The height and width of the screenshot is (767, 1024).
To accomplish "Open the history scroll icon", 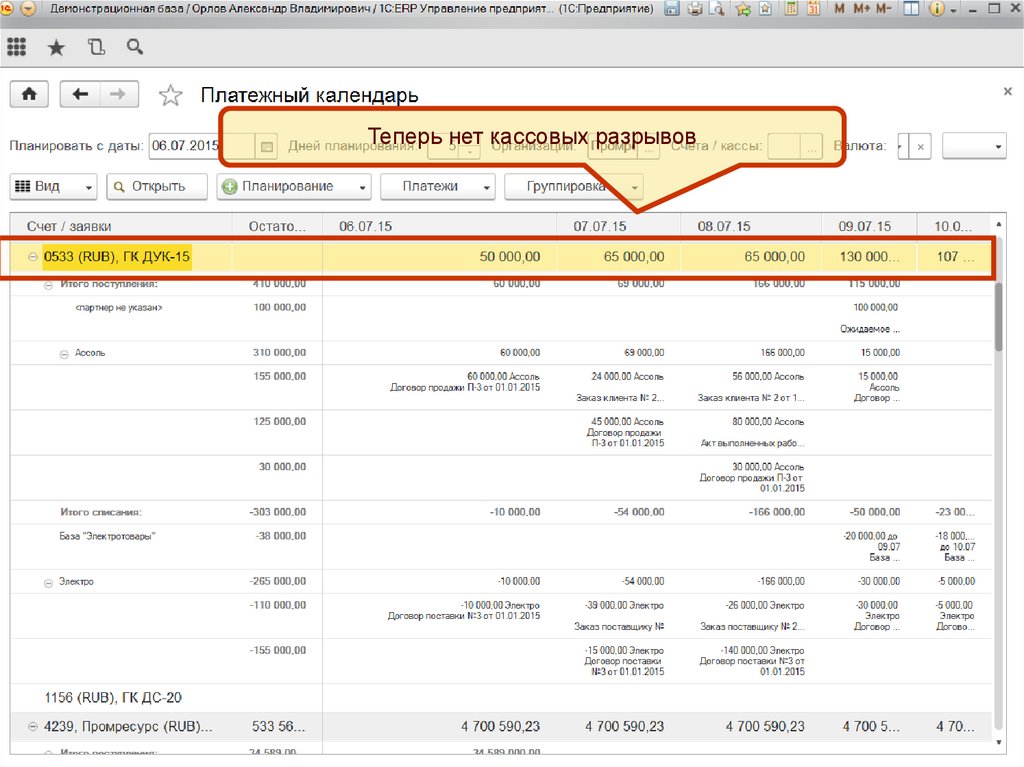I will click(95, 47).
